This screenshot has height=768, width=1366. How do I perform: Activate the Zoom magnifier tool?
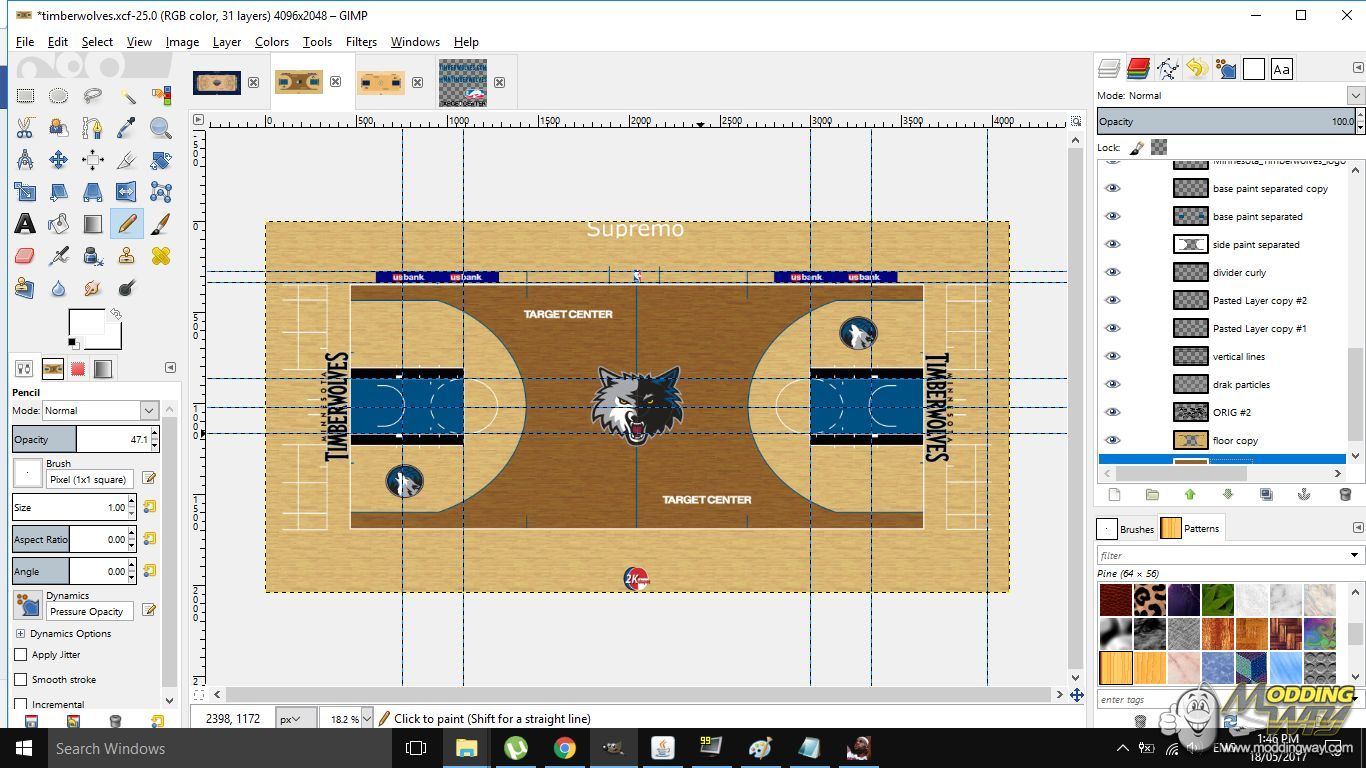[160, 128]
